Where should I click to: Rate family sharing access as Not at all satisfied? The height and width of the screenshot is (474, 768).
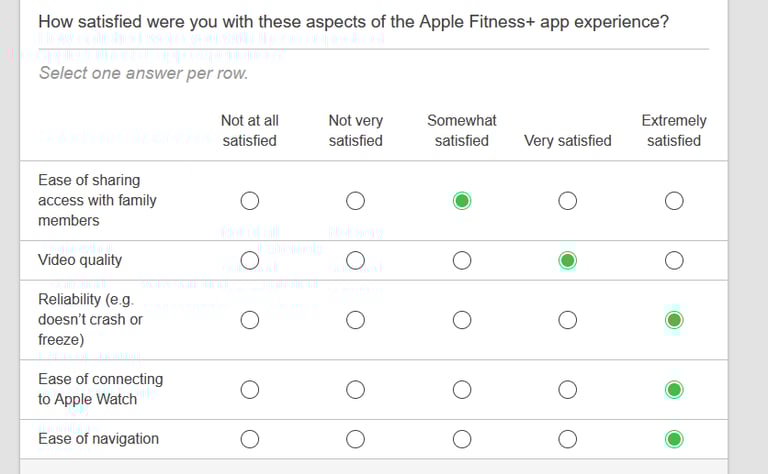coord(250,201)
